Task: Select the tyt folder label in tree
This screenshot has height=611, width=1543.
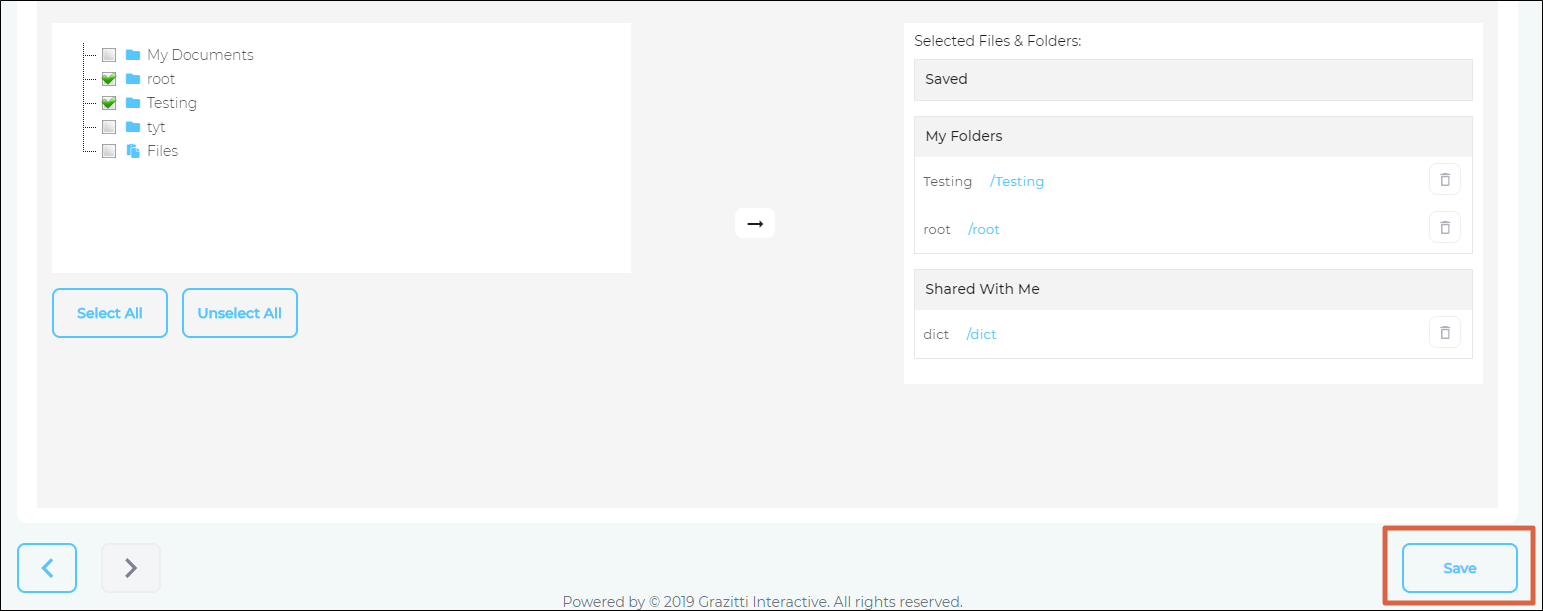Action: [x=156, y=127]
